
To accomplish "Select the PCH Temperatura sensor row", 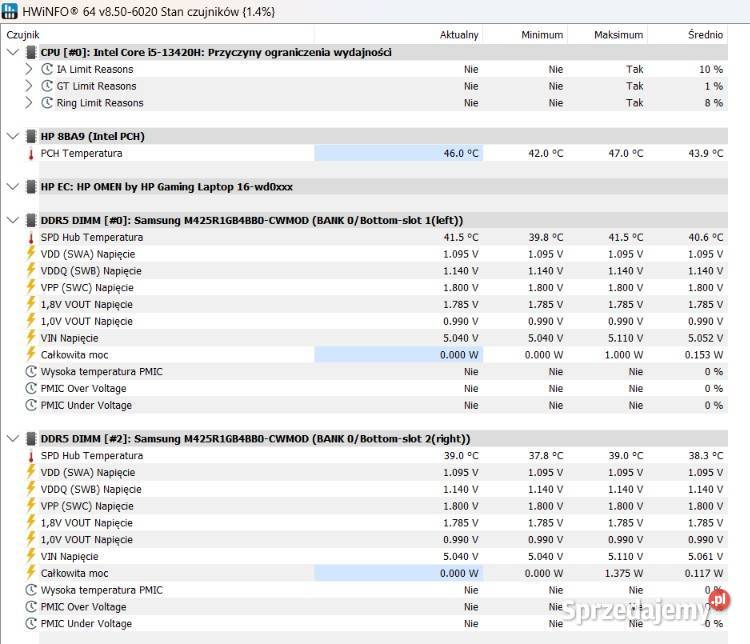I will [x=383, y=153].
